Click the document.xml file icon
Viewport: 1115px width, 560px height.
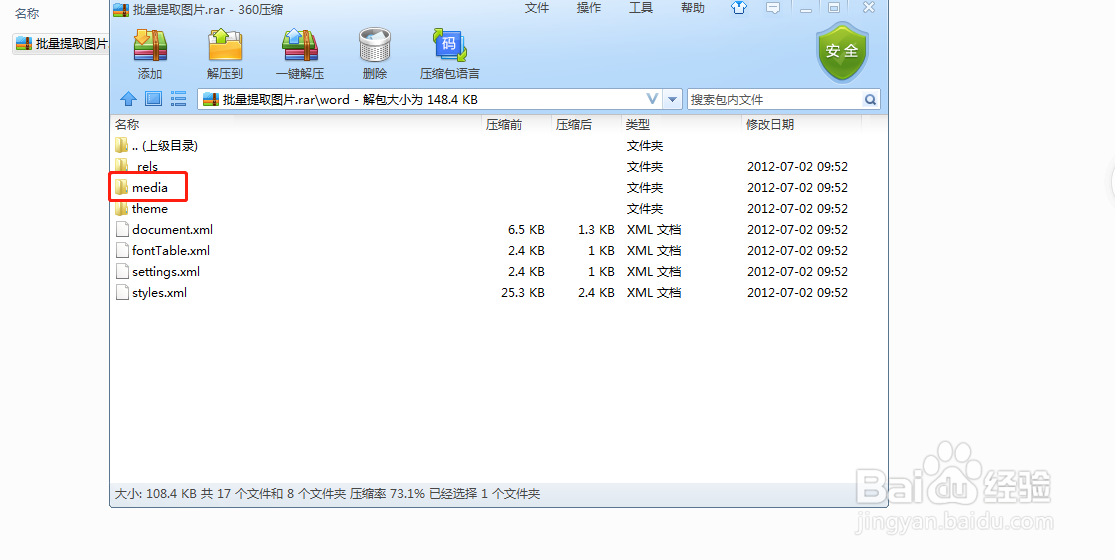coord(122,230)
